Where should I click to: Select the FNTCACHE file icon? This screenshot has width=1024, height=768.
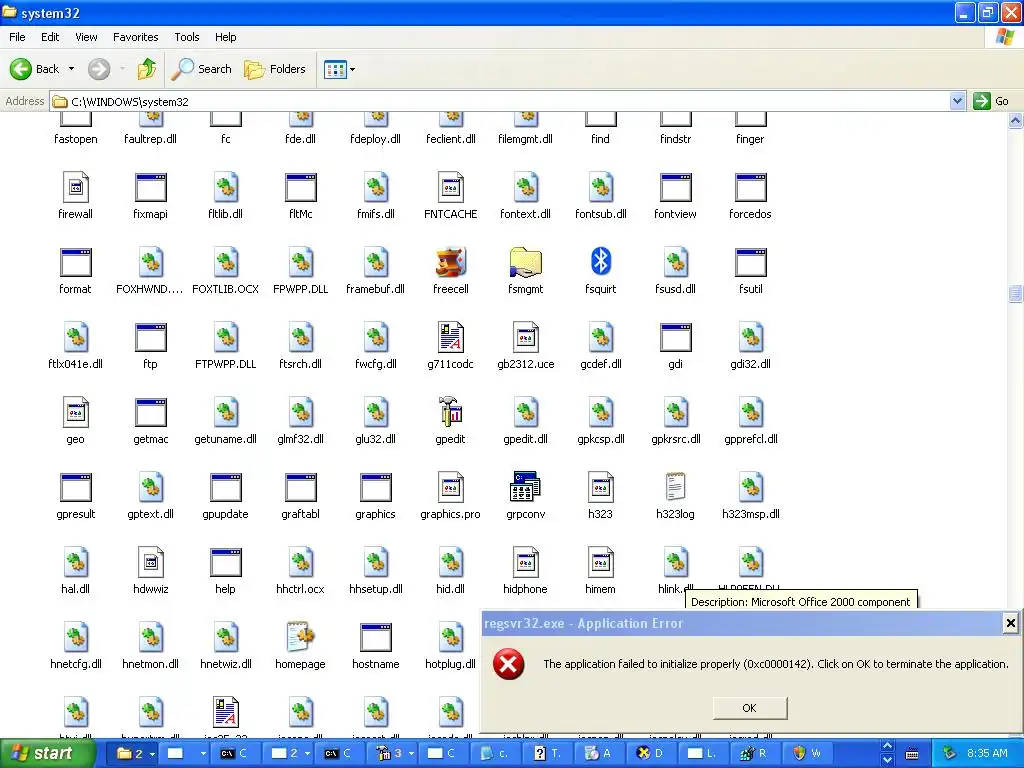(x=451, y=187)
